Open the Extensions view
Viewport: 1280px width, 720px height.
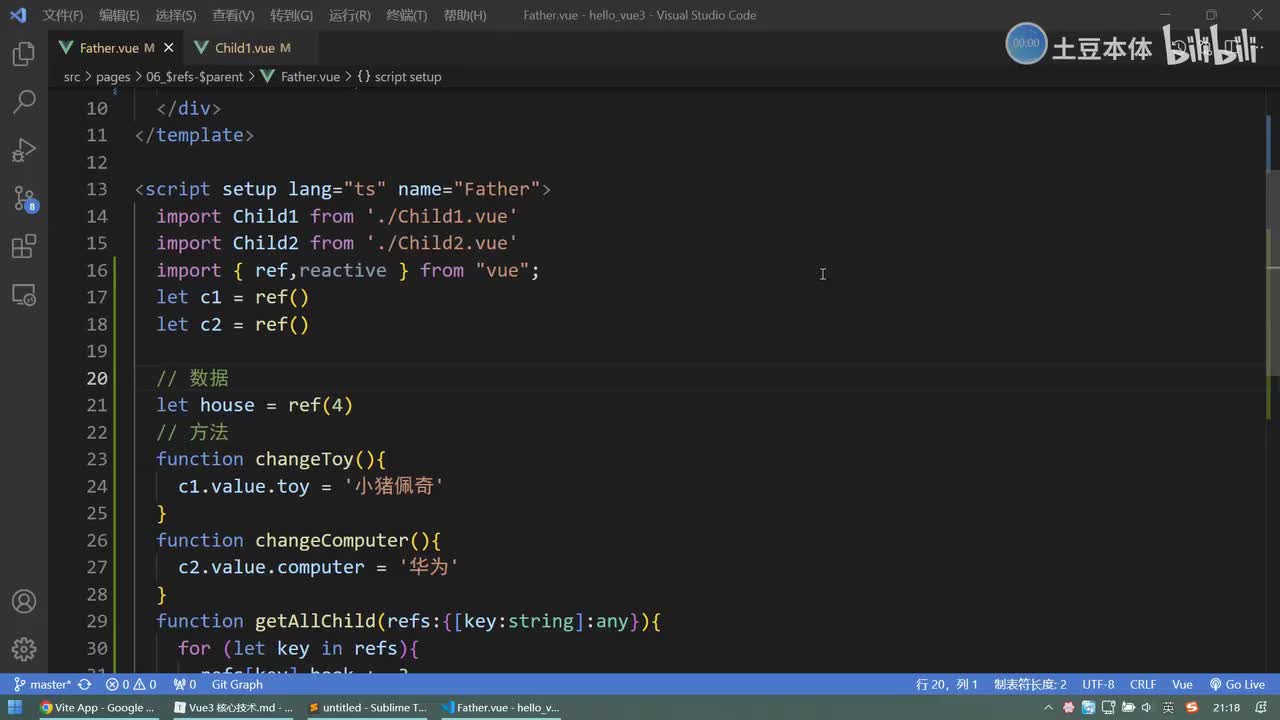24,246
